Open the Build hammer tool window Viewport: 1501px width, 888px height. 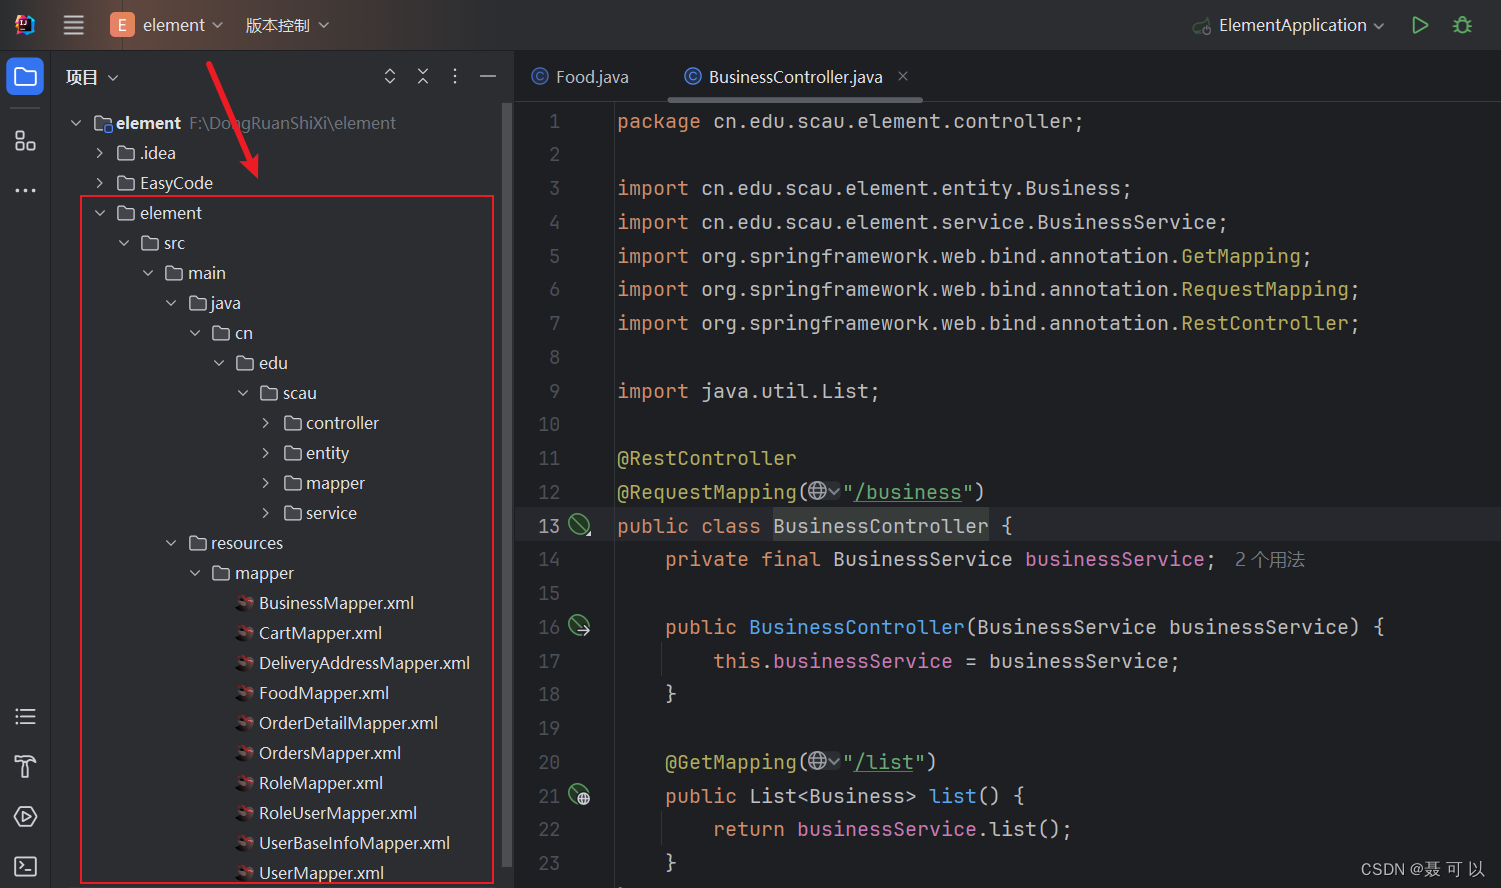click(25, 766)
